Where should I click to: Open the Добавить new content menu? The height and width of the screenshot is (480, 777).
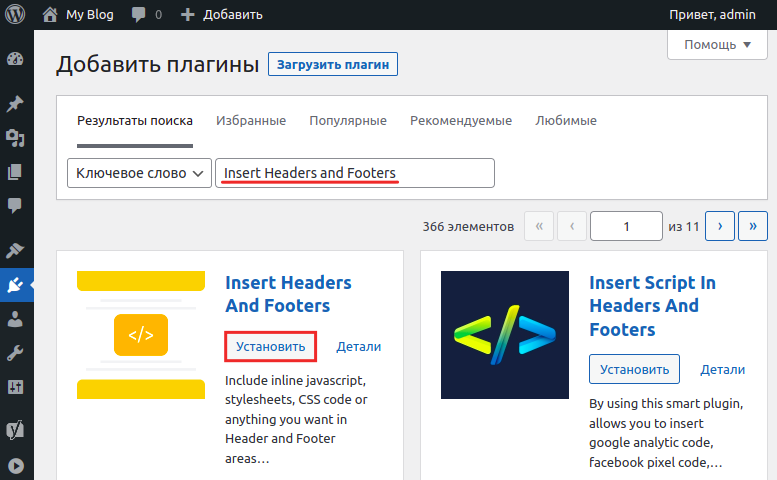coord(222,14)
